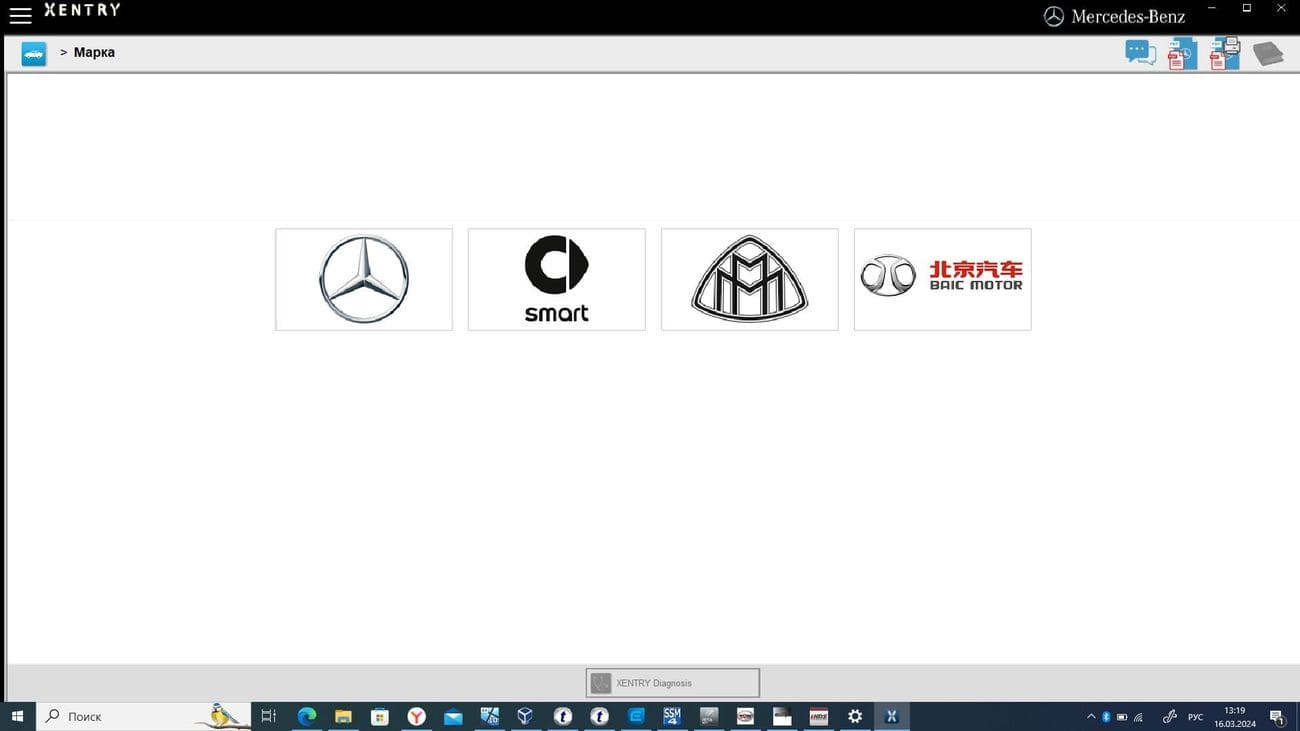Screen dimensions: 1300x731
Task: Open File Explorer from the taskbar
Action: click(x=343, y=716)
